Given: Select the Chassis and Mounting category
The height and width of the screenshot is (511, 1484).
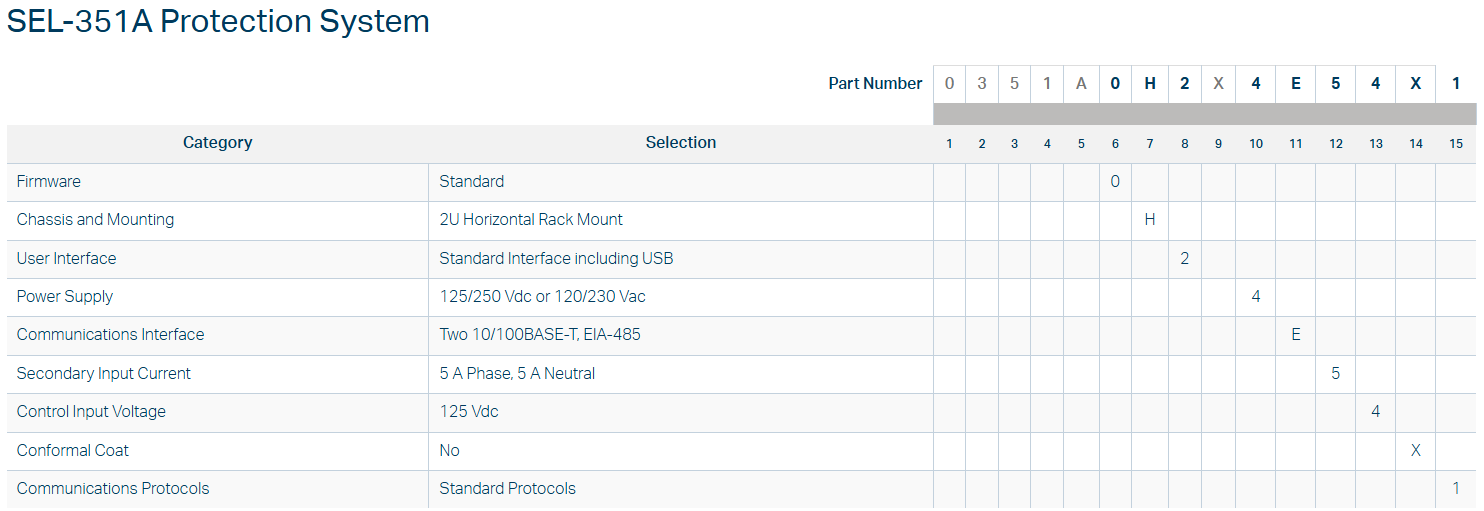Looking at the screenshot, I should [95, 220].
